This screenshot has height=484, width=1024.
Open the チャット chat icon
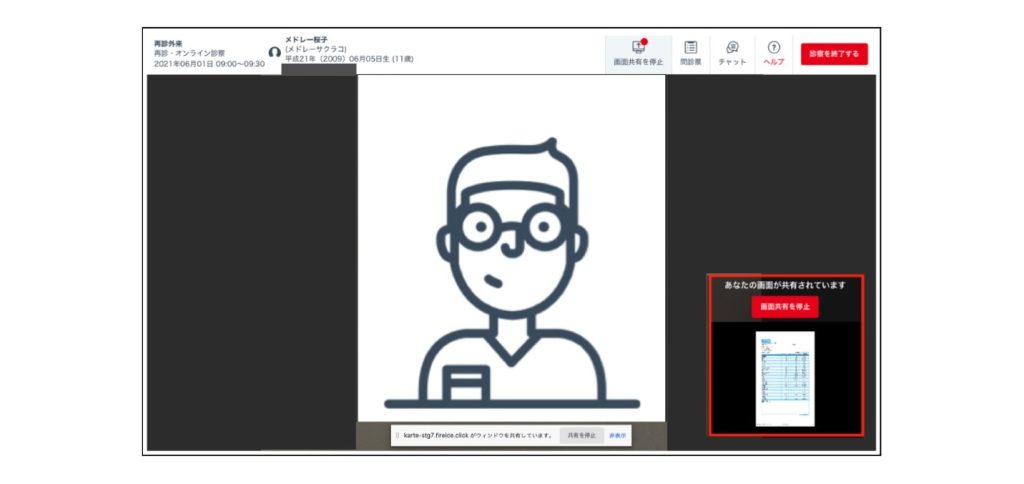coord(732,47)
